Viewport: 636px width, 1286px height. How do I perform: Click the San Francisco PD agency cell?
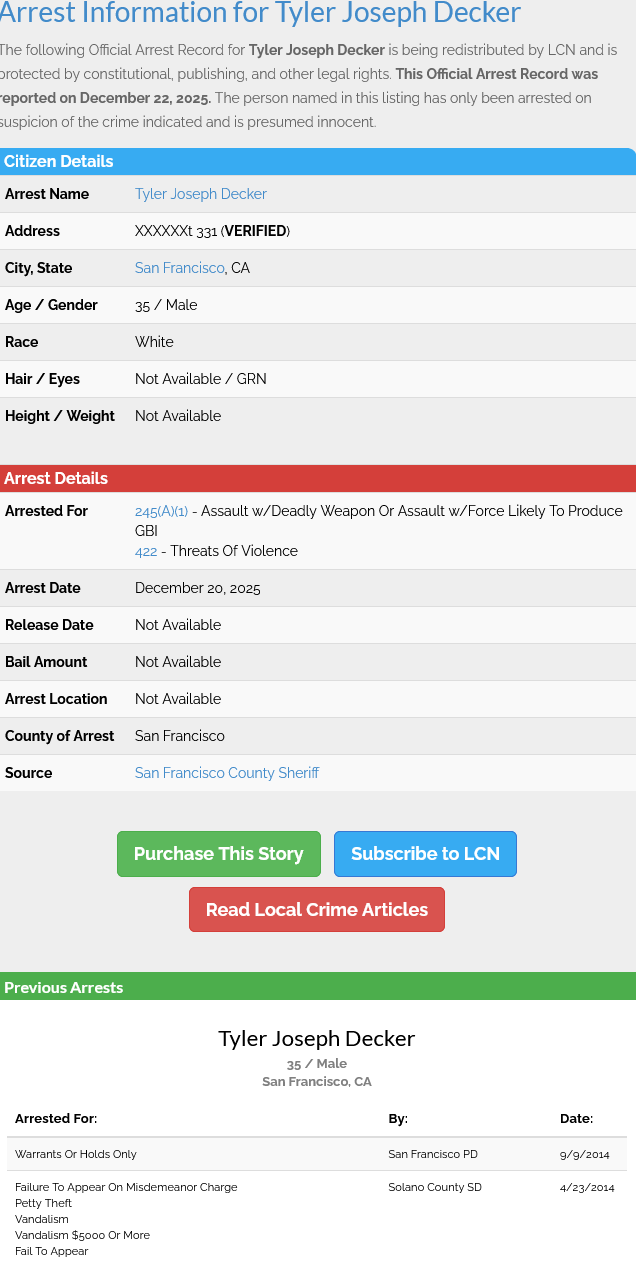coord(433,1154)
